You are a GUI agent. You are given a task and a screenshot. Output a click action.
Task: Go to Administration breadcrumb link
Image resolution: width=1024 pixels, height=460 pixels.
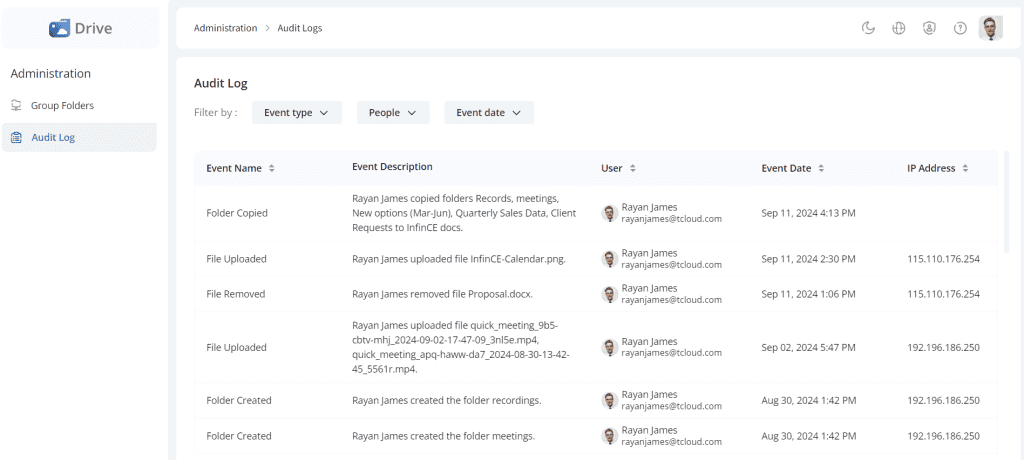click(225, 28)
